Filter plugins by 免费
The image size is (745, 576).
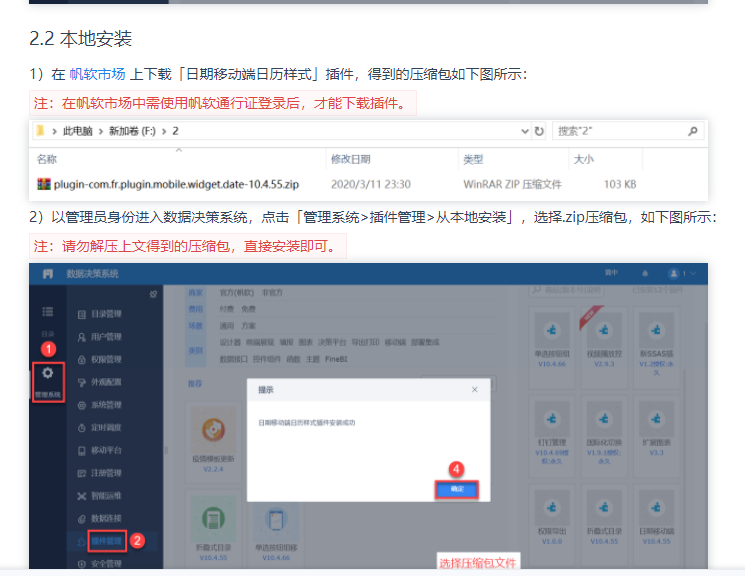248,309
